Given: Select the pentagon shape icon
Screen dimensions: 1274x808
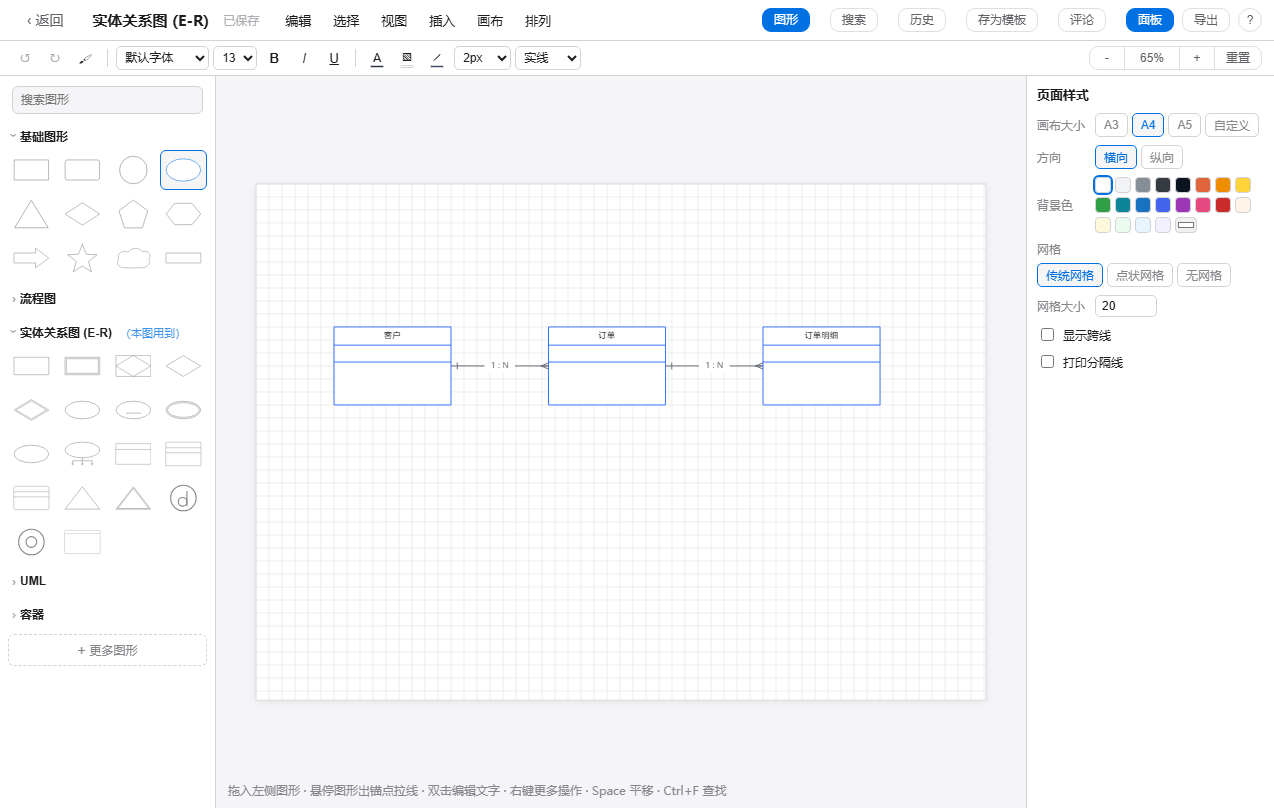Looking at the screenshot, I should click(133, 214).
